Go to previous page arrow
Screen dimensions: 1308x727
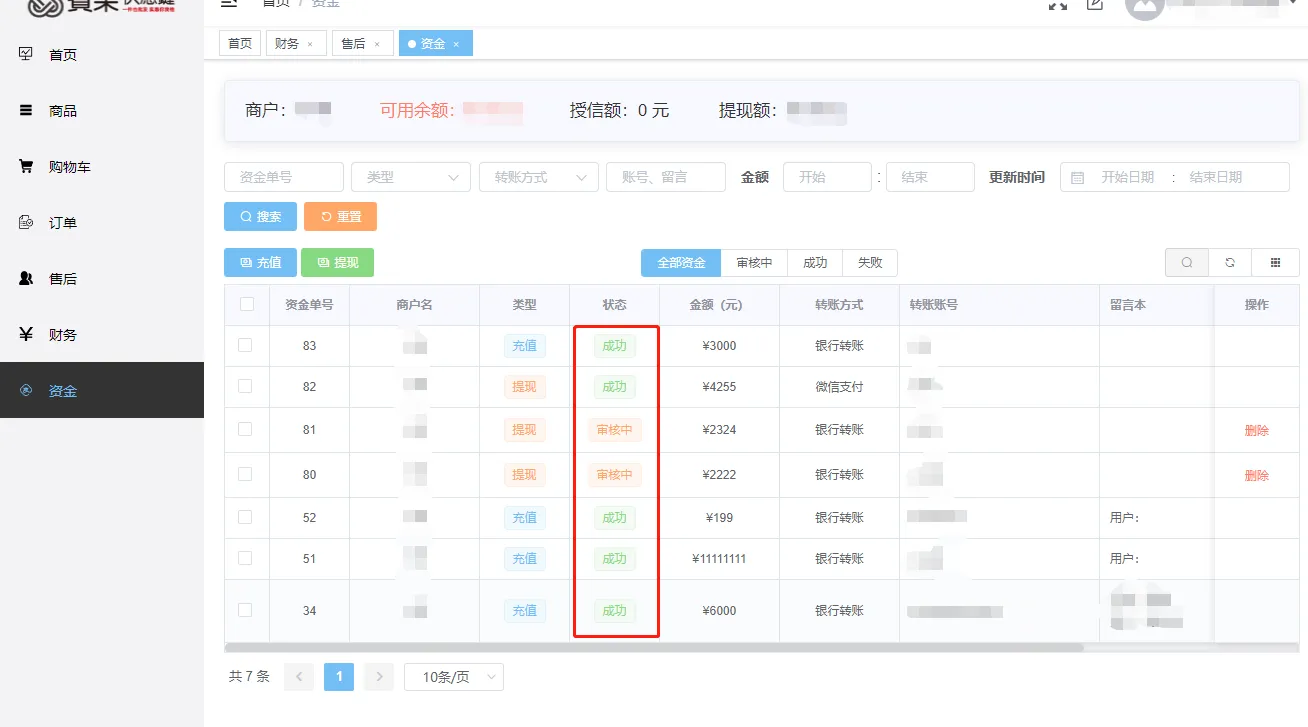(x=299, y=677)
